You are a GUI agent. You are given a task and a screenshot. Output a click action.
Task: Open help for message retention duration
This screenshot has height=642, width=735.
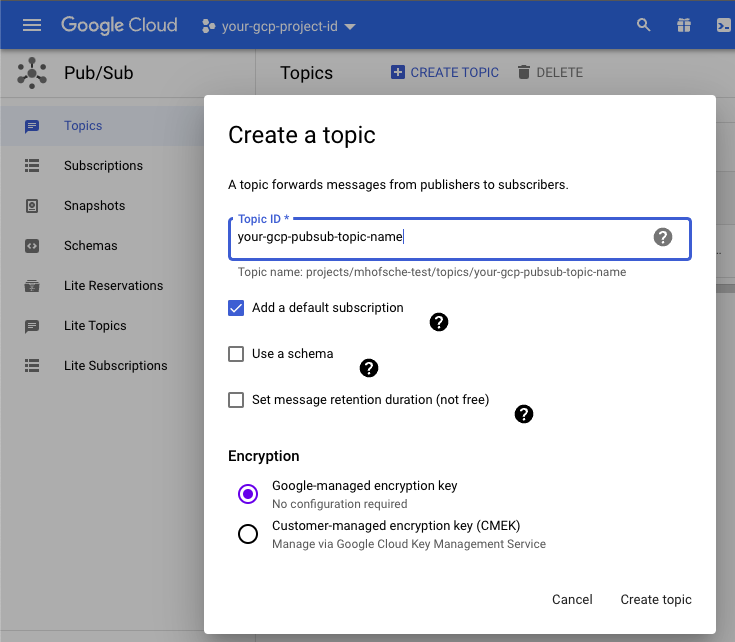[x=524, y=414]
